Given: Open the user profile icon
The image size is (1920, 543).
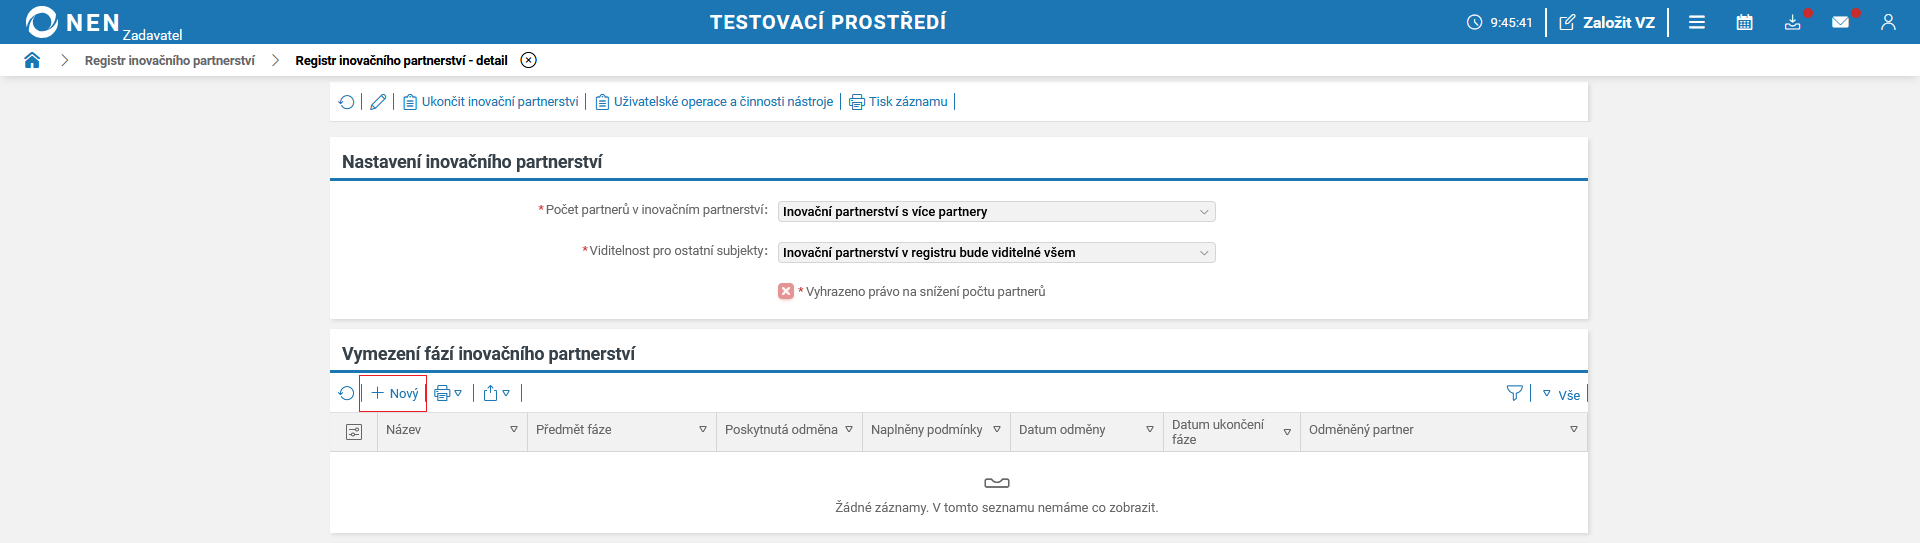Looking at the screenshot, I should point(1888,22).
